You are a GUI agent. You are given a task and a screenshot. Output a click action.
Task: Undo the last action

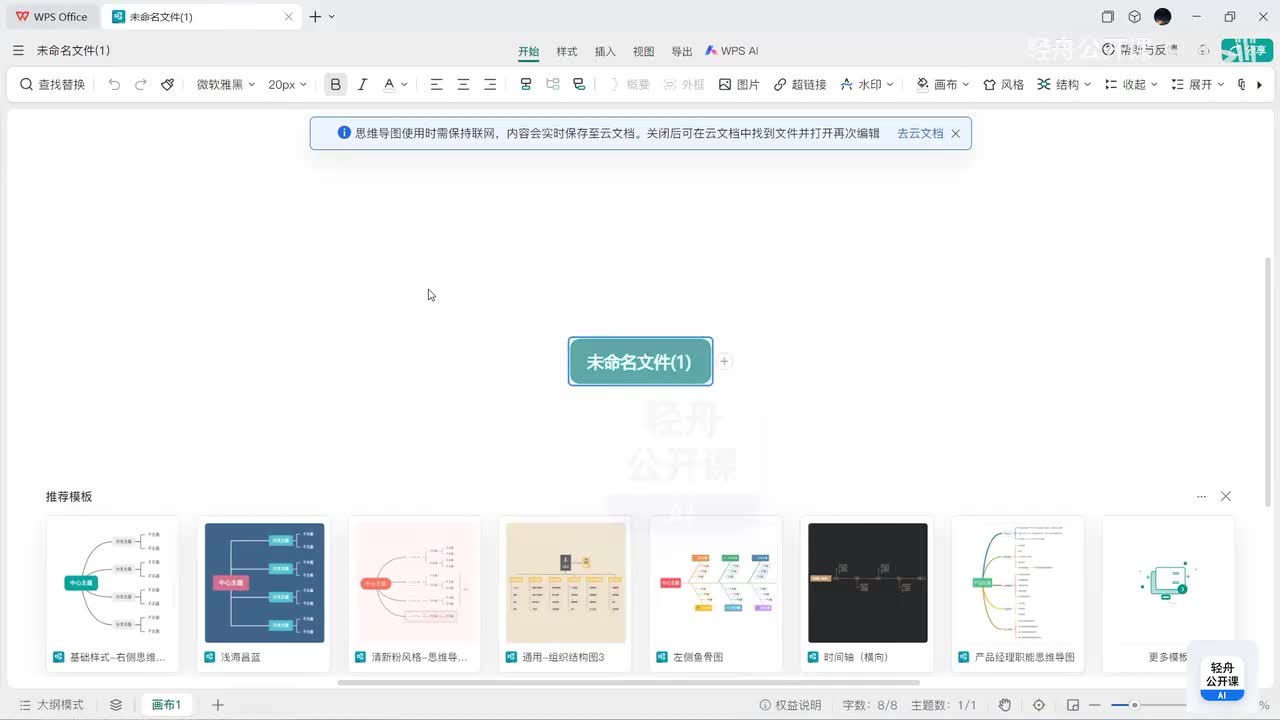pos(114,85)
